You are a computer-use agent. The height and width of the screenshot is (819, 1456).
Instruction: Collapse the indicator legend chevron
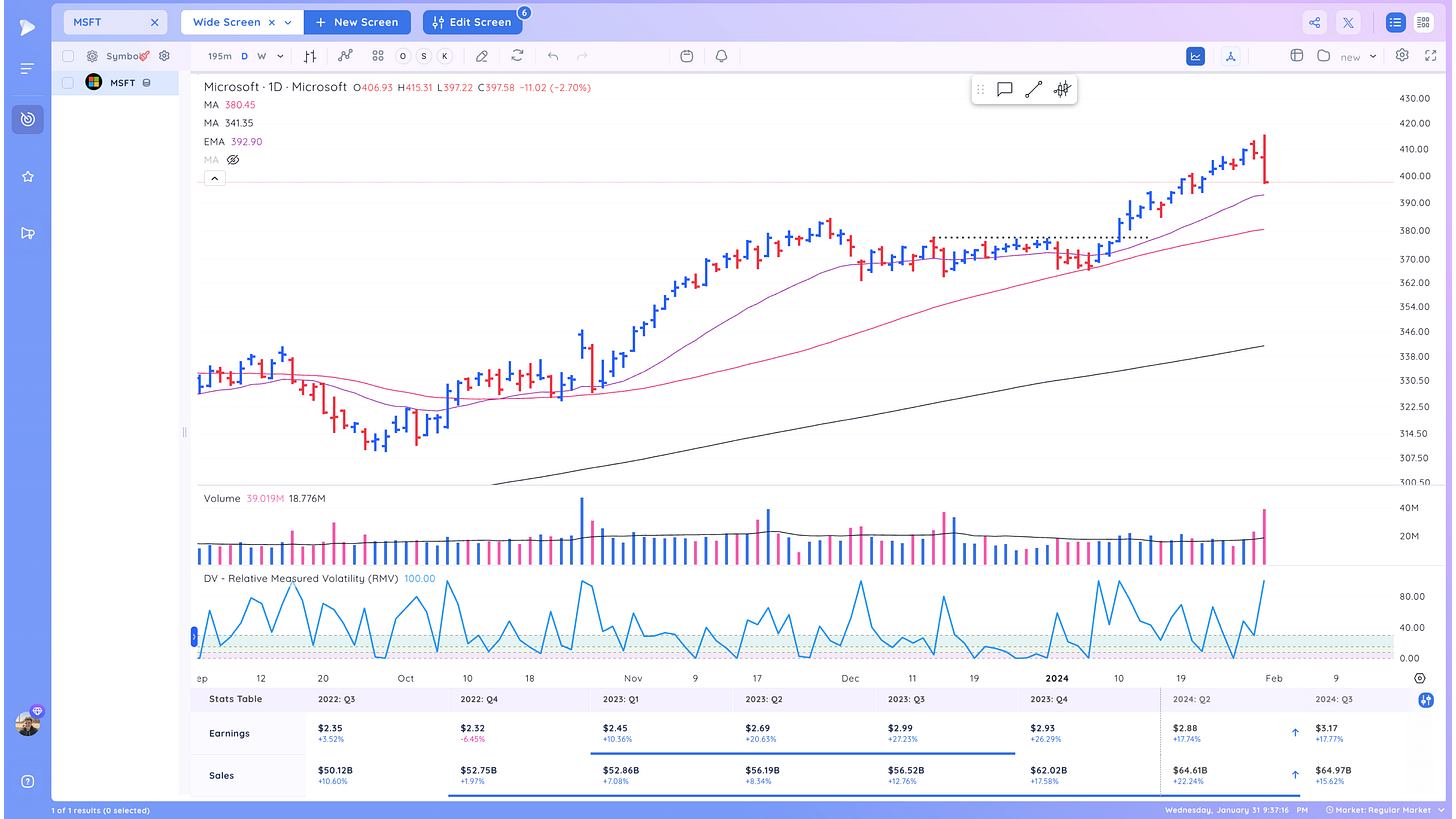215,178
